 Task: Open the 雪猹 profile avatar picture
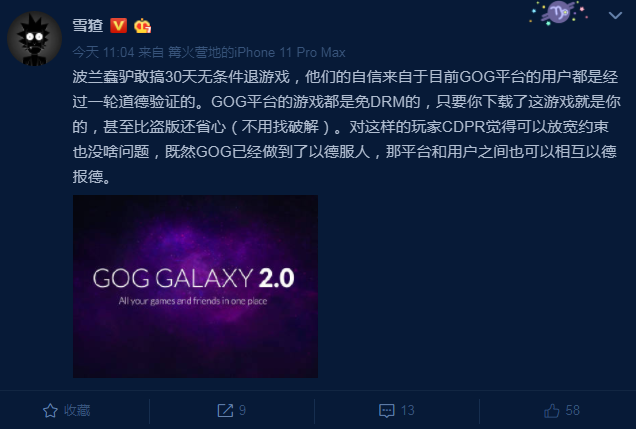tap(34, 39)
